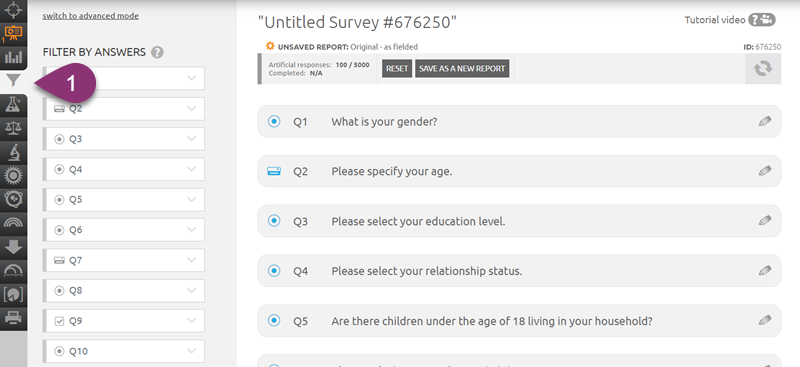
Task: Open the filter funnel icon in sidebar
Action: (x=14, y=81)
